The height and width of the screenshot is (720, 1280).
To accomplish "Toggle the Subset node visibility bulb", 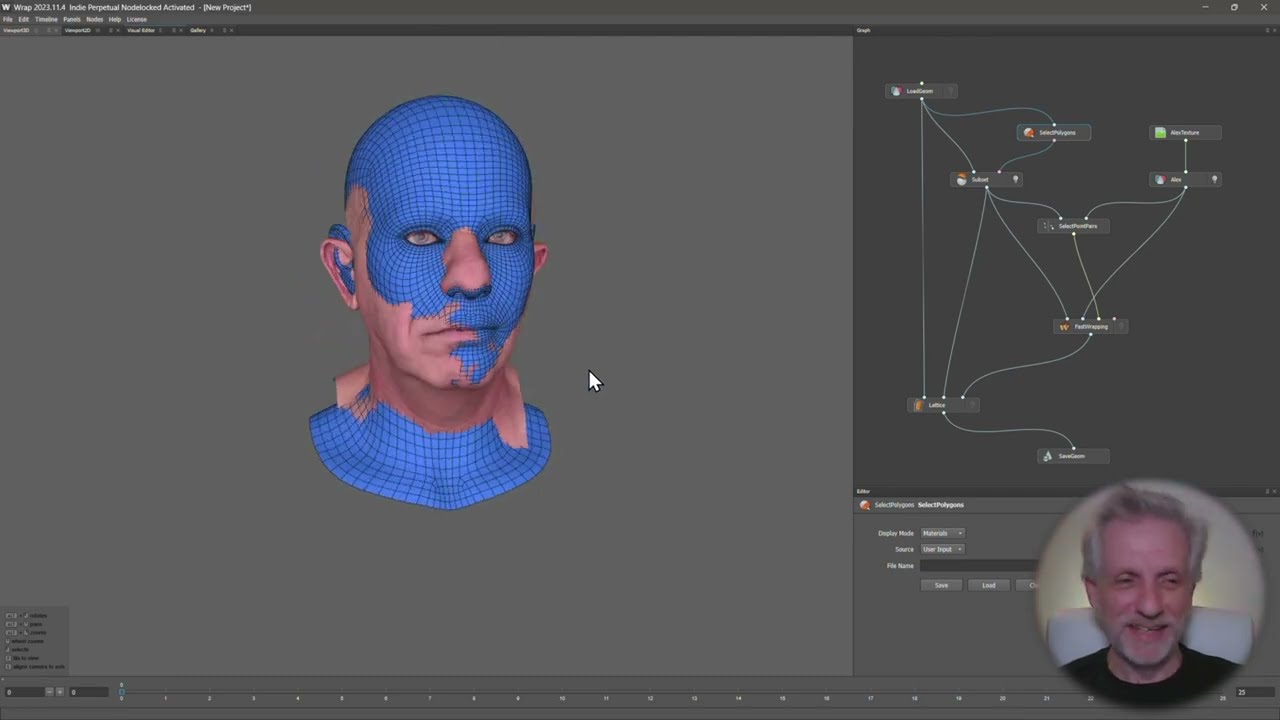I will tap(1015, 179).
